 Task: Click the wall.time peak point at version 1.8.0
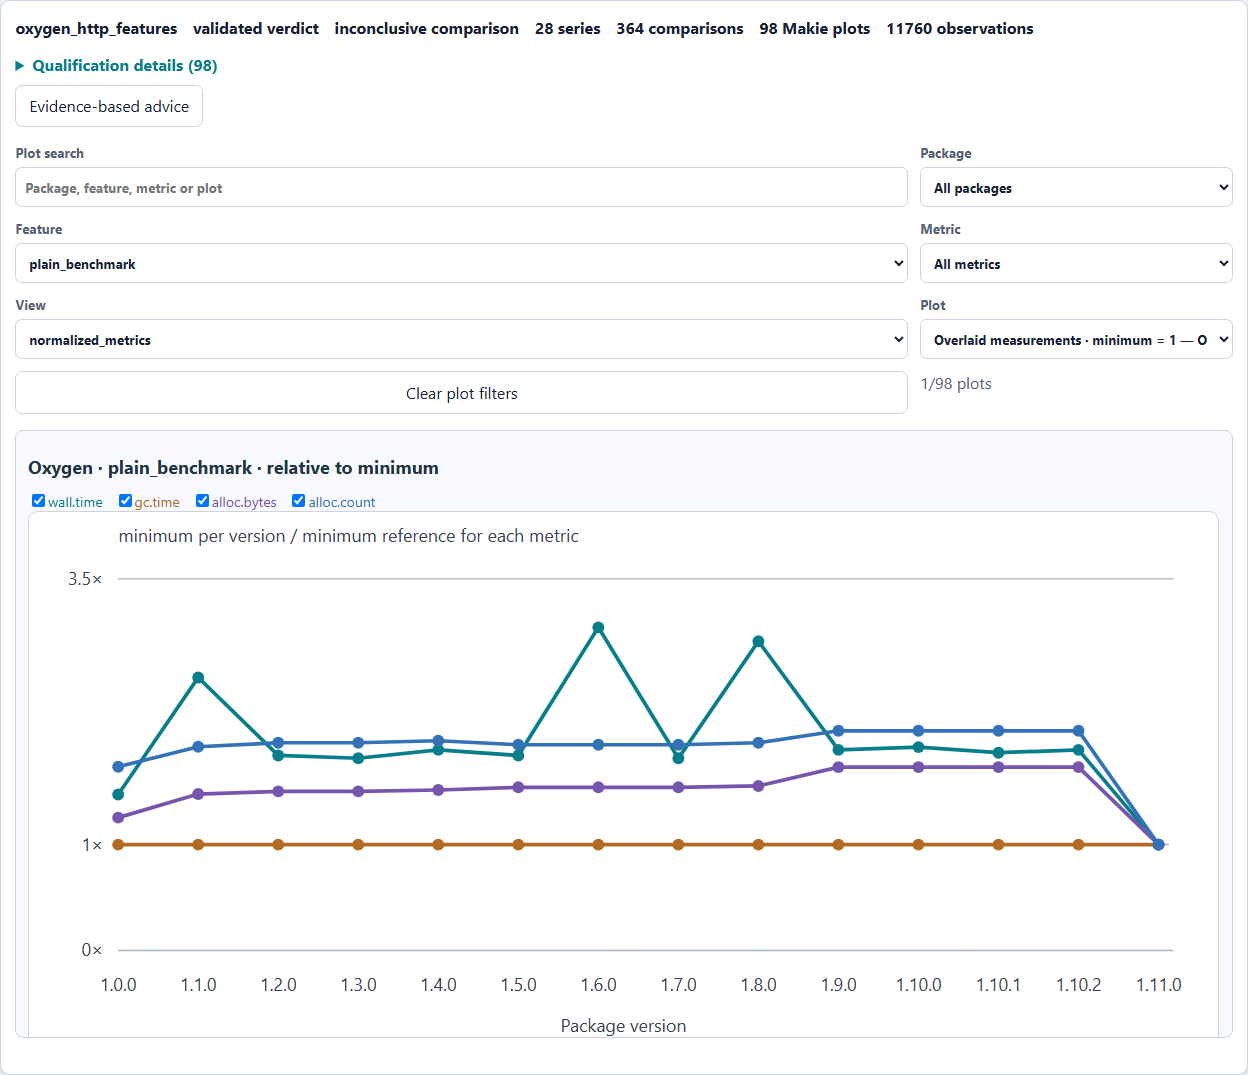pyautogui.click(x=758, y=641)
